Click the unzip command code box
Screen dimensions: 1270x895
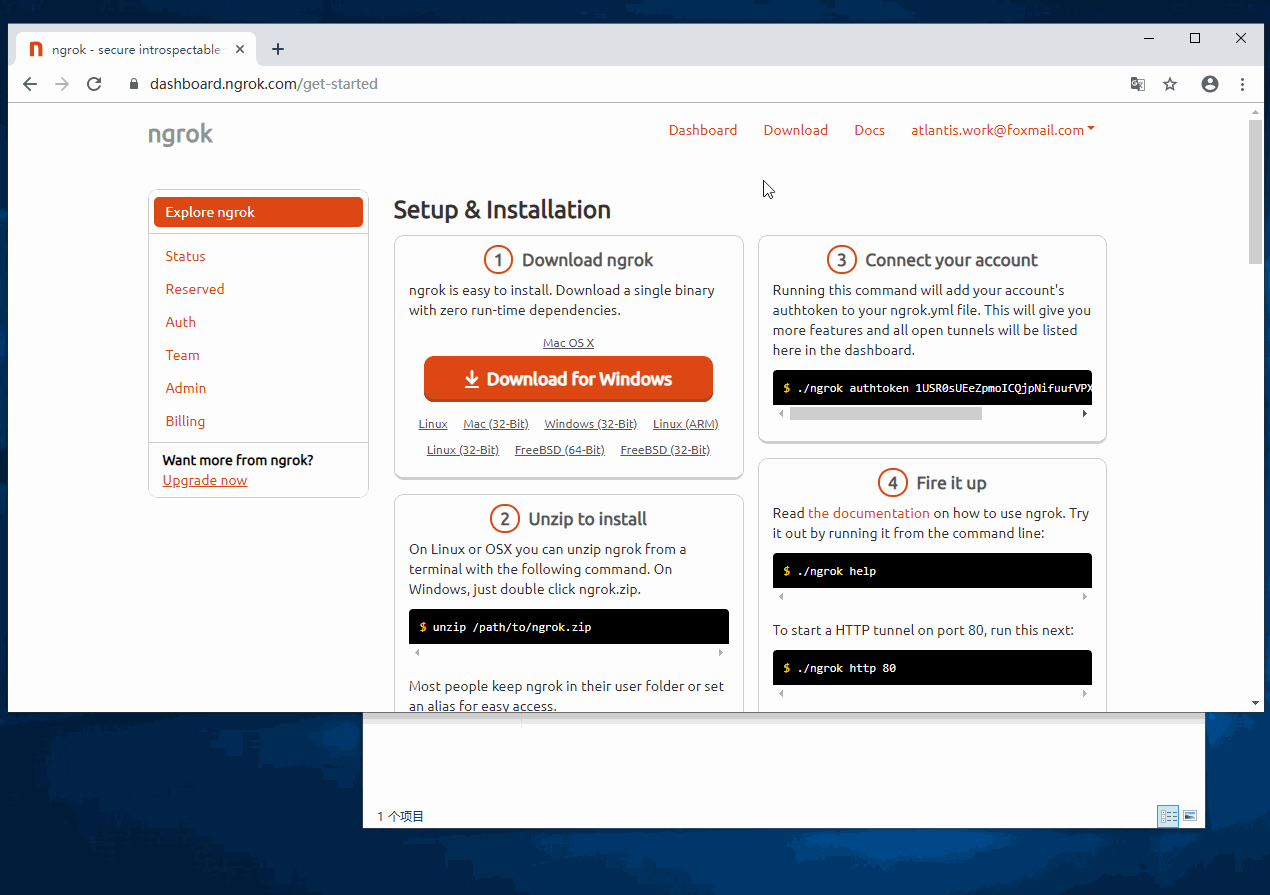pos(569,627)
